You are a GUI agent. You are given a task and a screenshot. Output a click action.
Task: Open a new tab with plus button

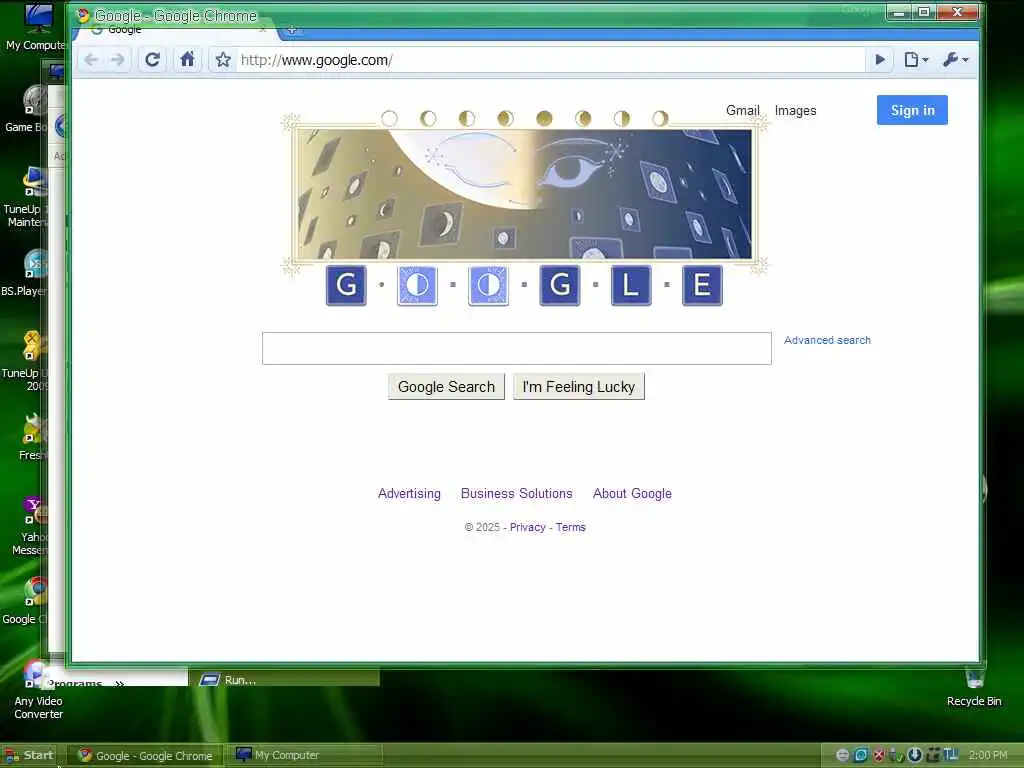pyautogui.click(x=292, y=30)
